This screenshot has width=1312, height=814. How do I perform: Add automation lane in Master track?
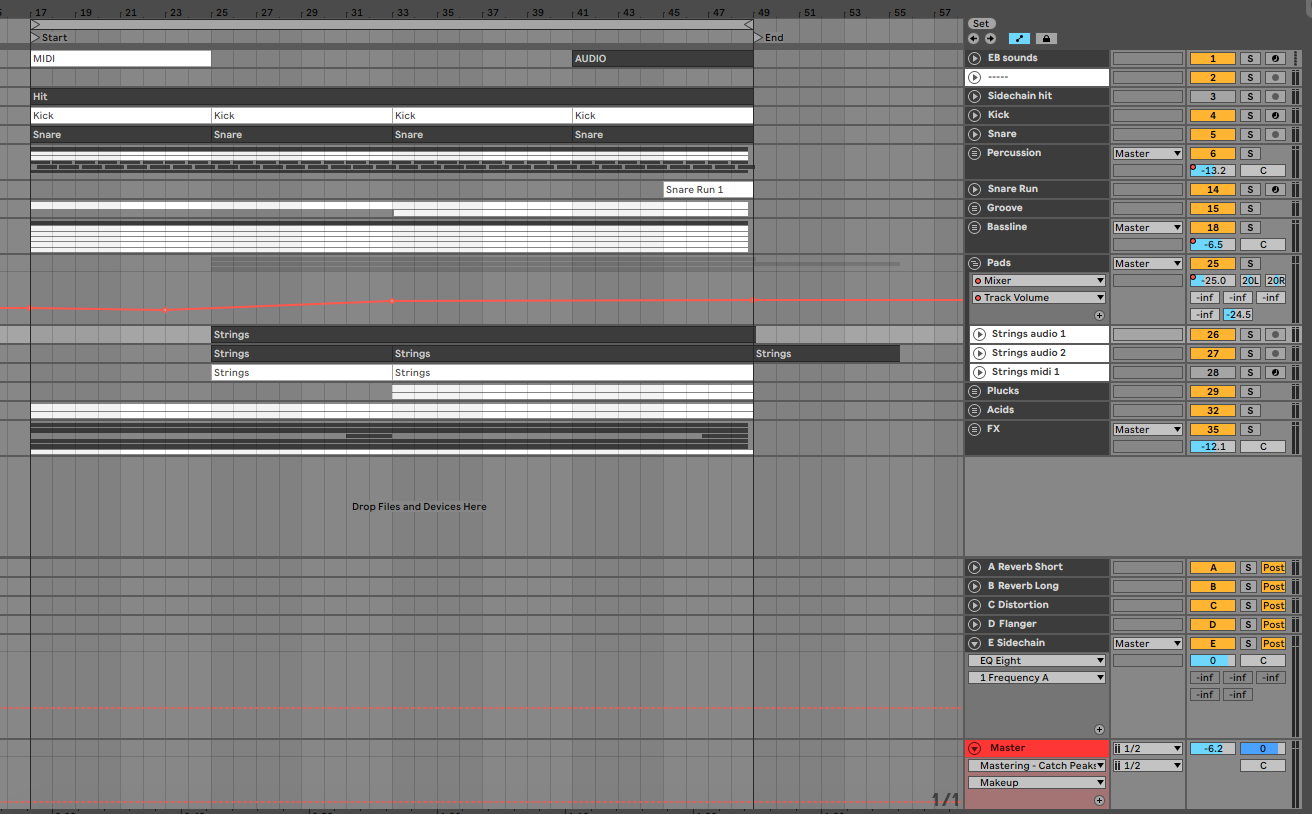[x=1099, y=800]
